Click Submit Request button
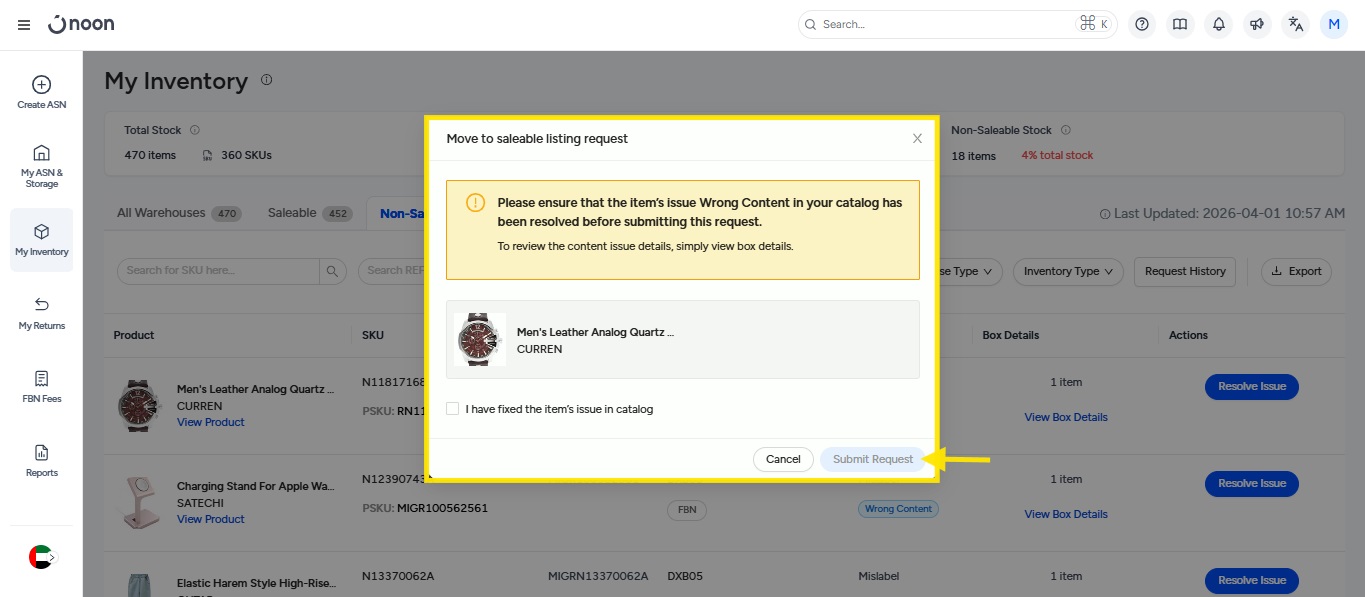This screenshot has width=1365, height=597. (x=872, y=459)
